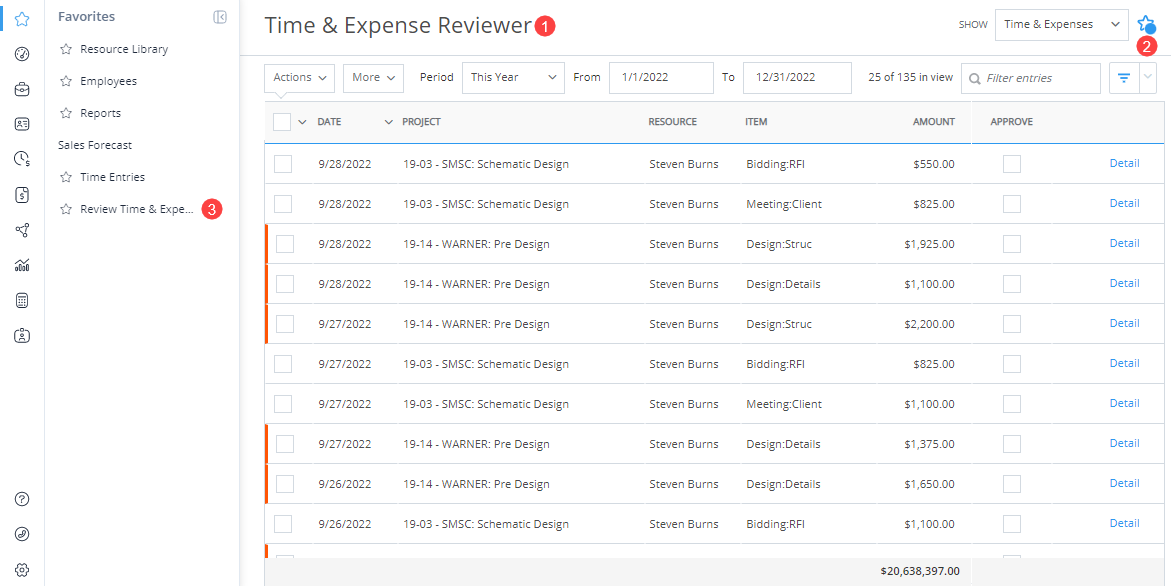Open Review Time & Expe... in Favorites
The width and height of the screenshot is (1171, 586).
[137, 210]
